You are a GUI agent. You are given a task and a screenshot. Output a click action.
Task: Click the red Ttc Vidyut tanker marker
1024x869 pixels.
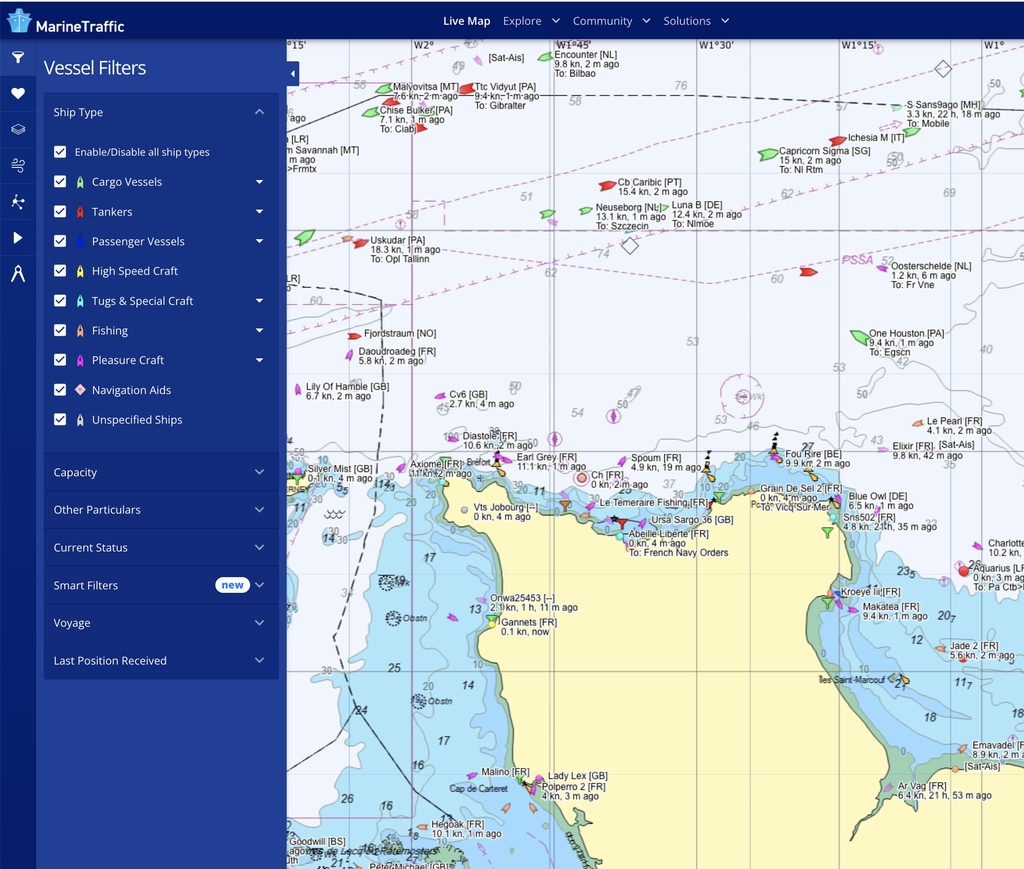click(466, 89)
